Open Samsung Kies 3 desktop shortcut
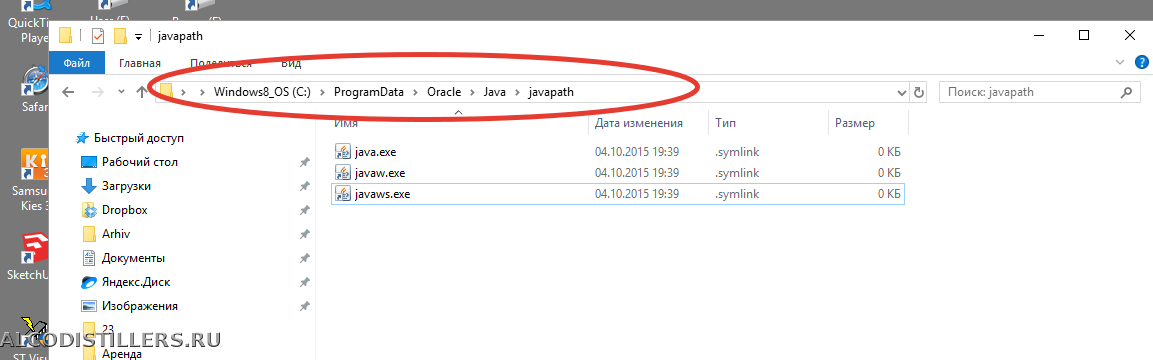The width and height of the screenshot is (1153, 360). (34, 179)
